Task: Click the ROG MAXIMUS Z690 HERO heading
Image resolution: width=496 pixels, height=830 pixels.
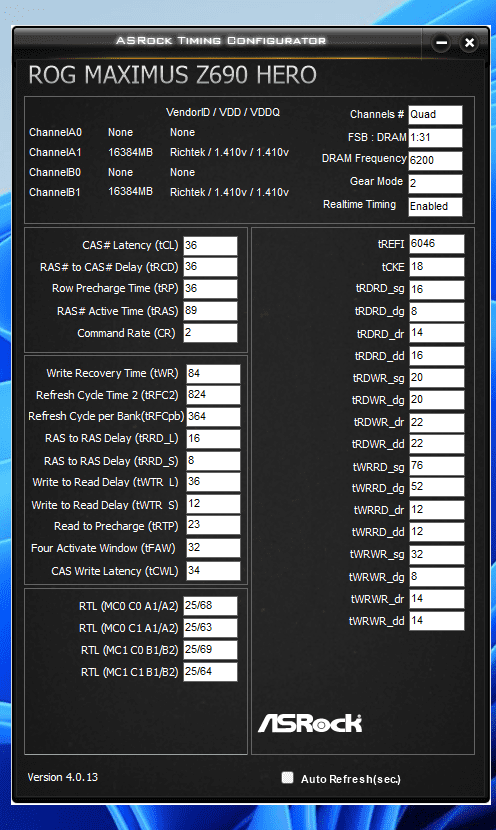Action: [173, 75]
